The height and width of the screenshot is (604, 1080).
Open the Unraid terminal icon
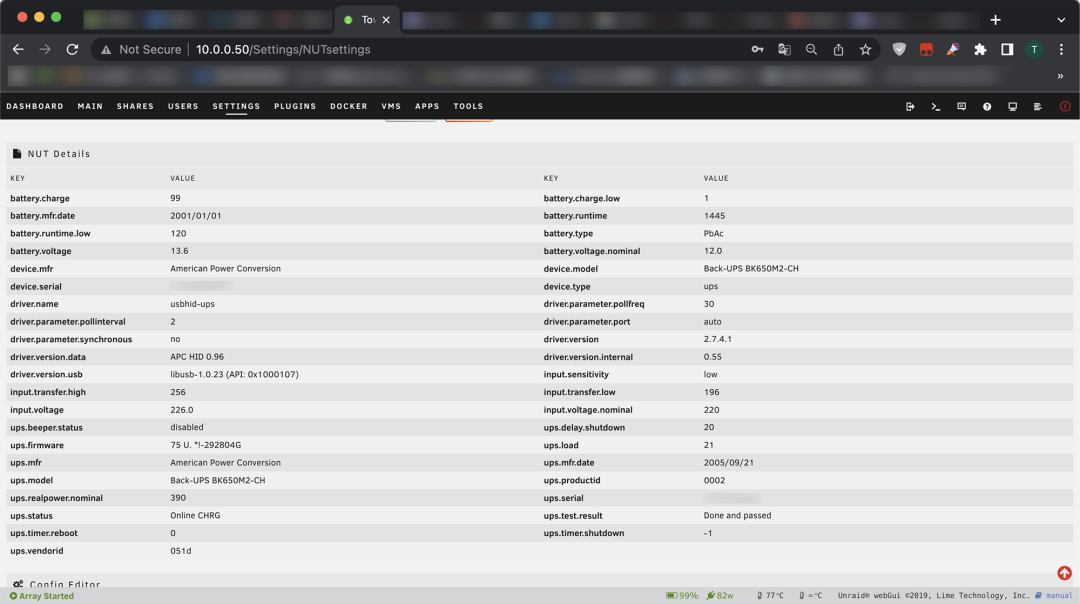click(935, 107)
